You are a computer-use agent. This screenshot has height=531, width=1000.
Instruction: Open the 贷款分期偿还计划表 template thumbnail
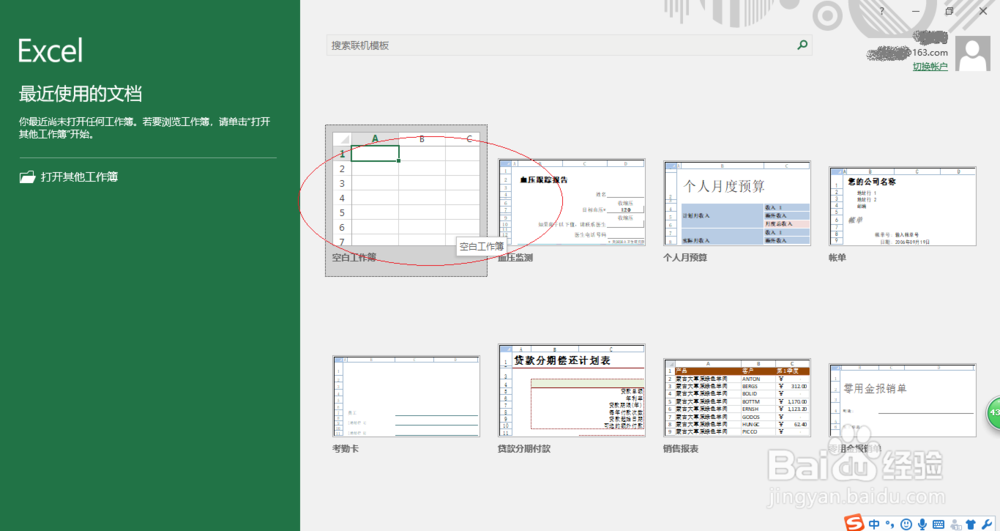(572, 391)
